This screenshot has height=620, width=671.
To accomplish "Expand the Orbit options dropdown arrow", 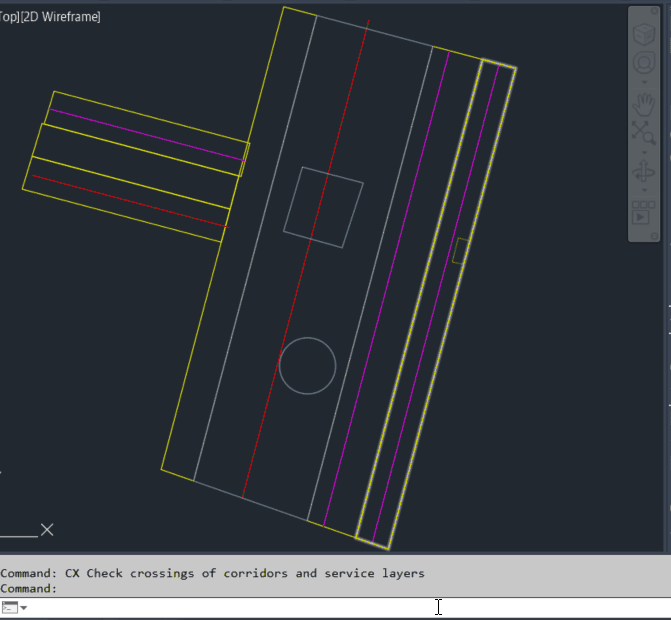I will [643, 190].
